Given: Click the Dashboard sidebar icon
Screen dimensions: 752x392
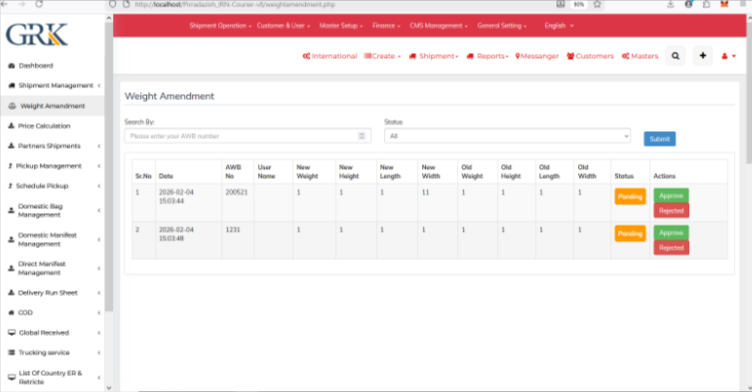Looking at the screenshot, I should [x=12, y=66].
